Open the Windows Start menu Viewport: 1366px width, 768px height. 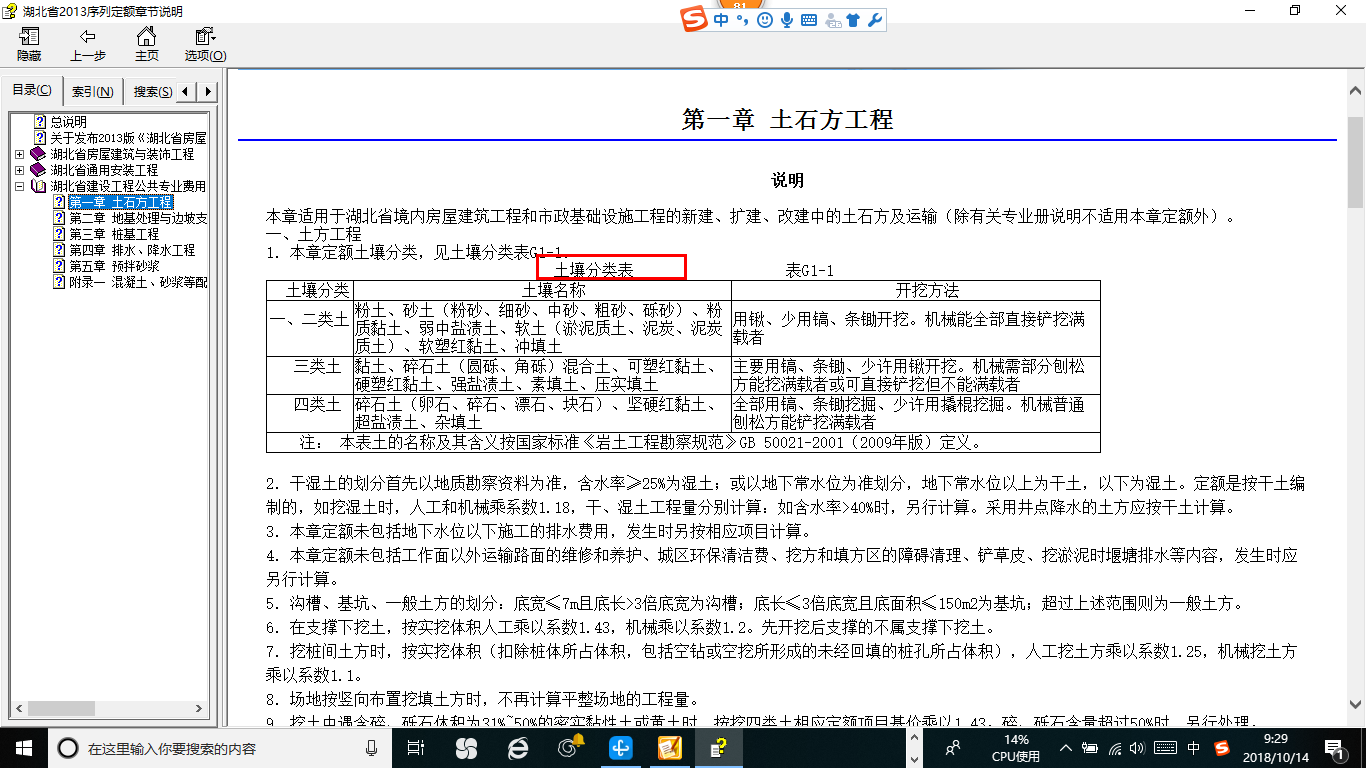coord(23,747)
